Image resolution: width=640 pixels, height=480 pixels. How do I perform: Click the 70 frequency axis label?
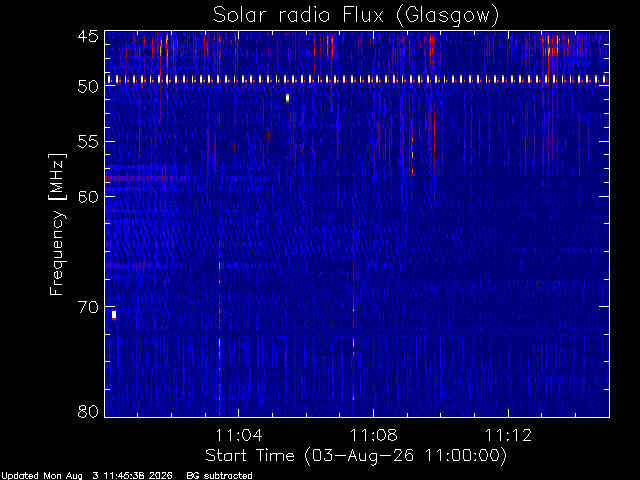coord(88,307)
